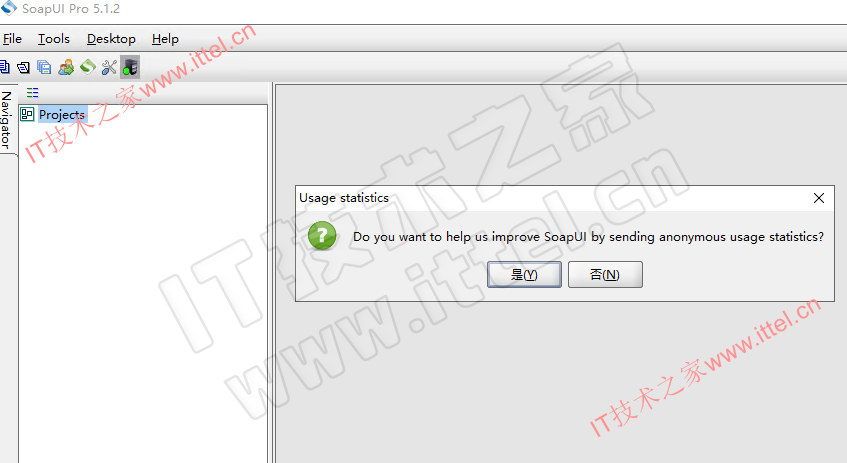This screenshot has height=463, width=847.
Task: Open the community forum people icon
Action: [66, 68]
